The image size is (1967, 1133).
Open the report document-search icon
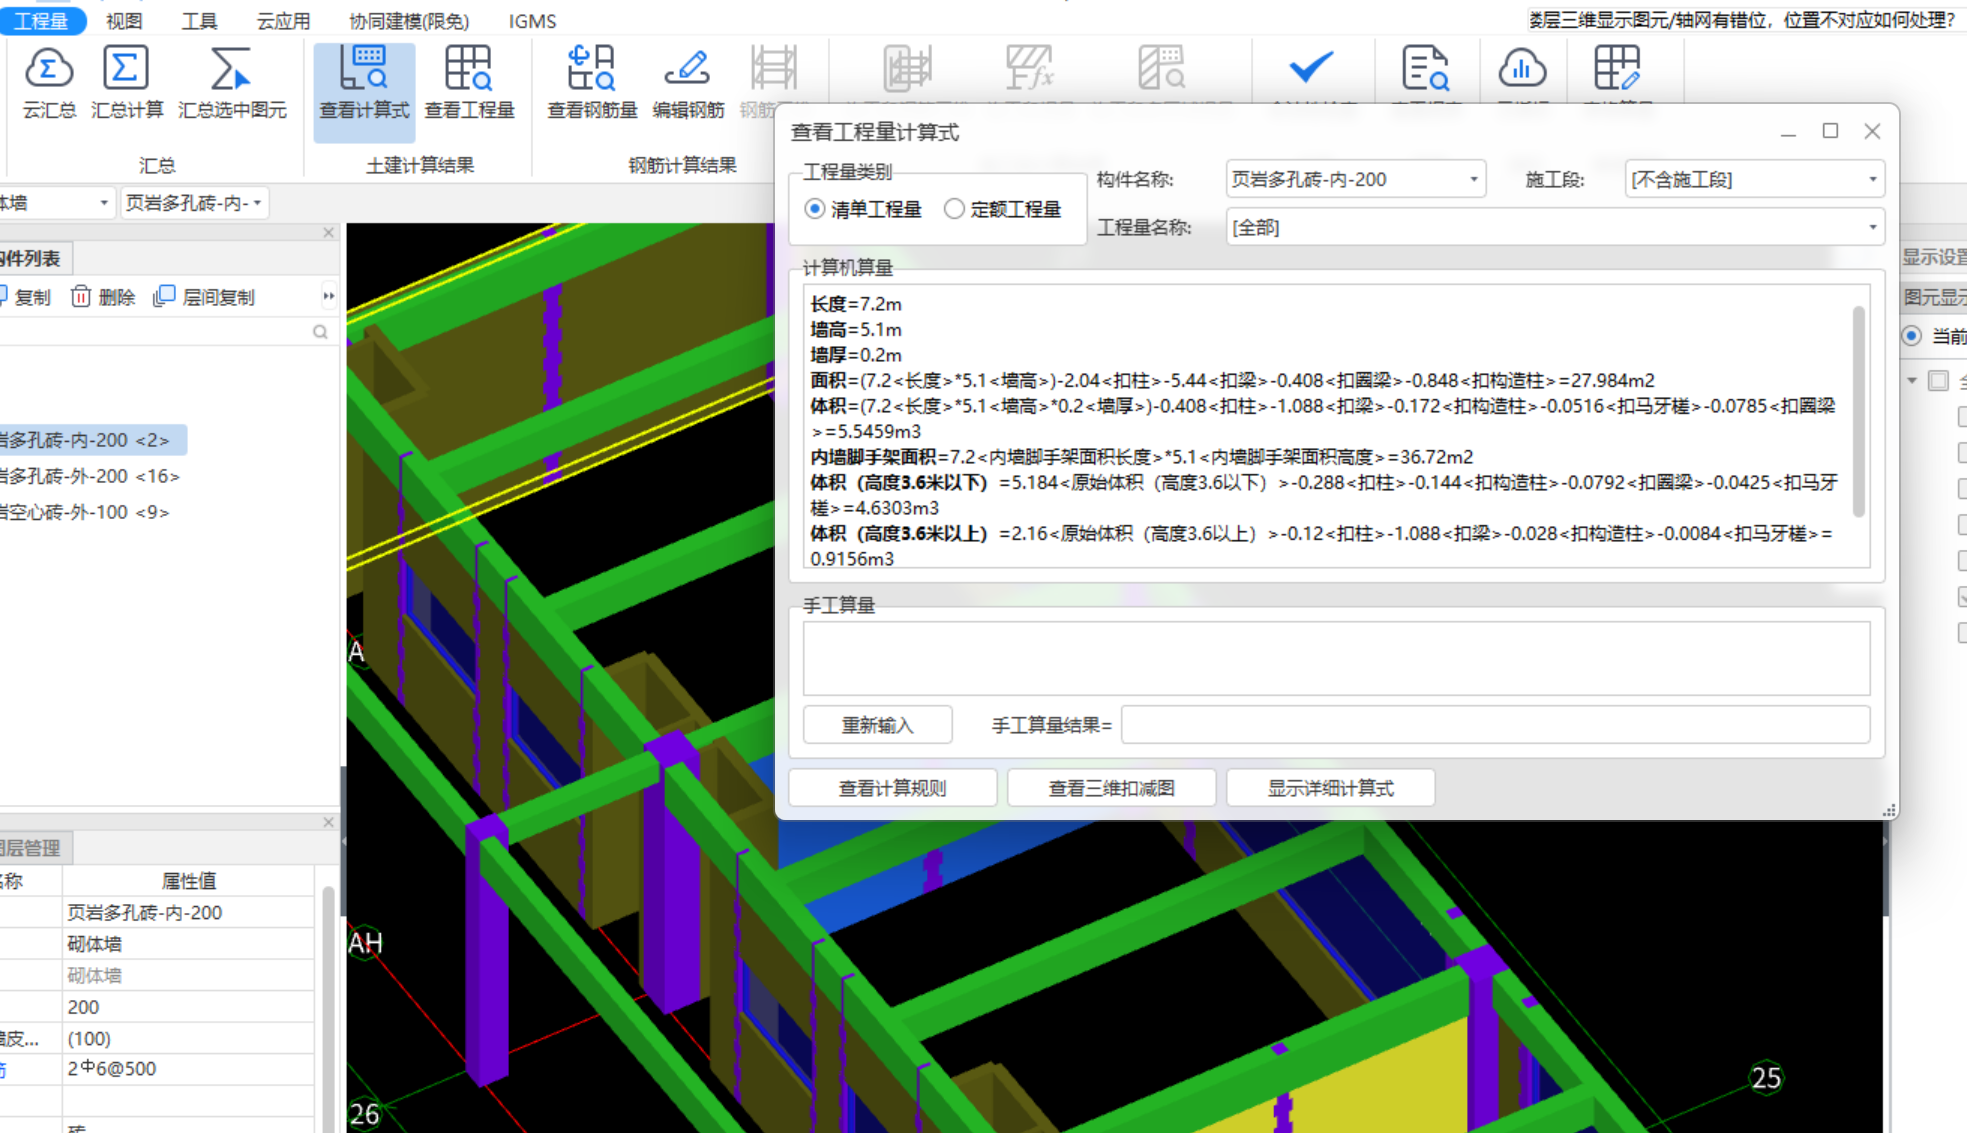pos(1425,69)
